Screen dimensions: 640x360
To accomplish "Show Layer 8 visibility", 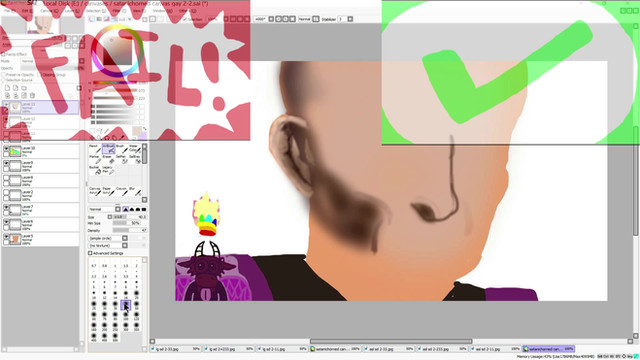I will pos(6,179).
